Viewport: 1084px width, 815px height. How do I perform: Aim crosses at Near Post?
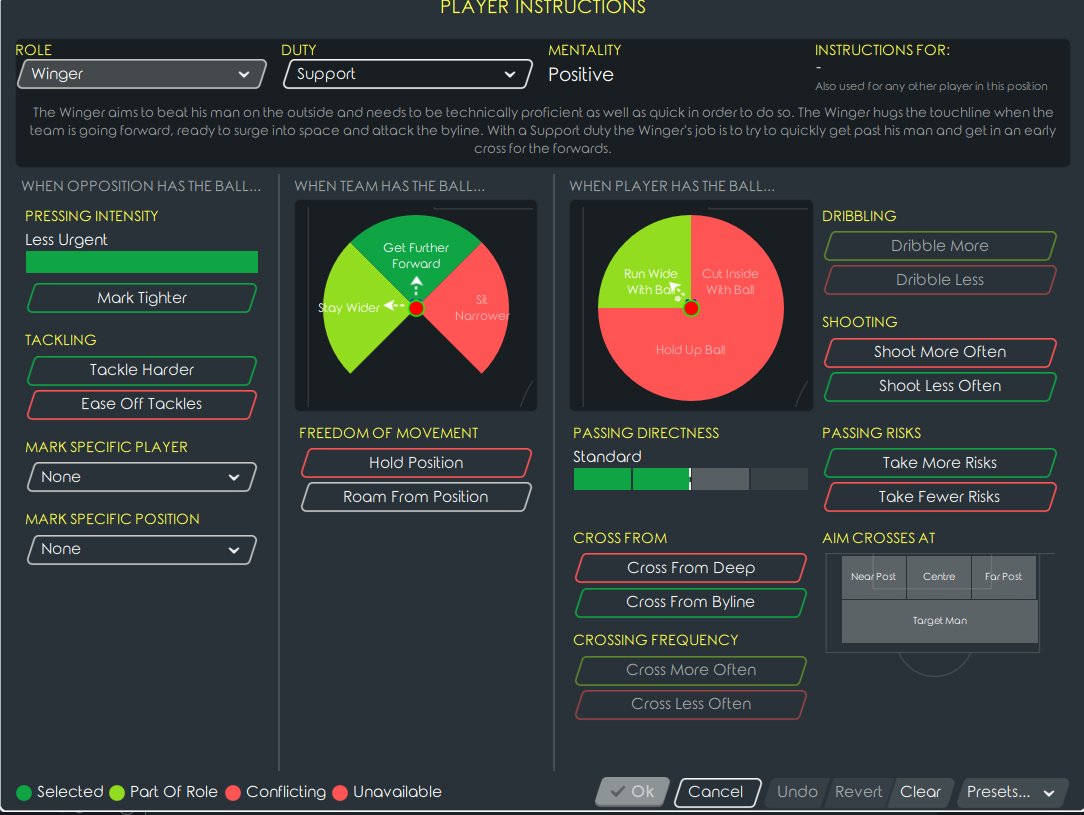point(873,577)
